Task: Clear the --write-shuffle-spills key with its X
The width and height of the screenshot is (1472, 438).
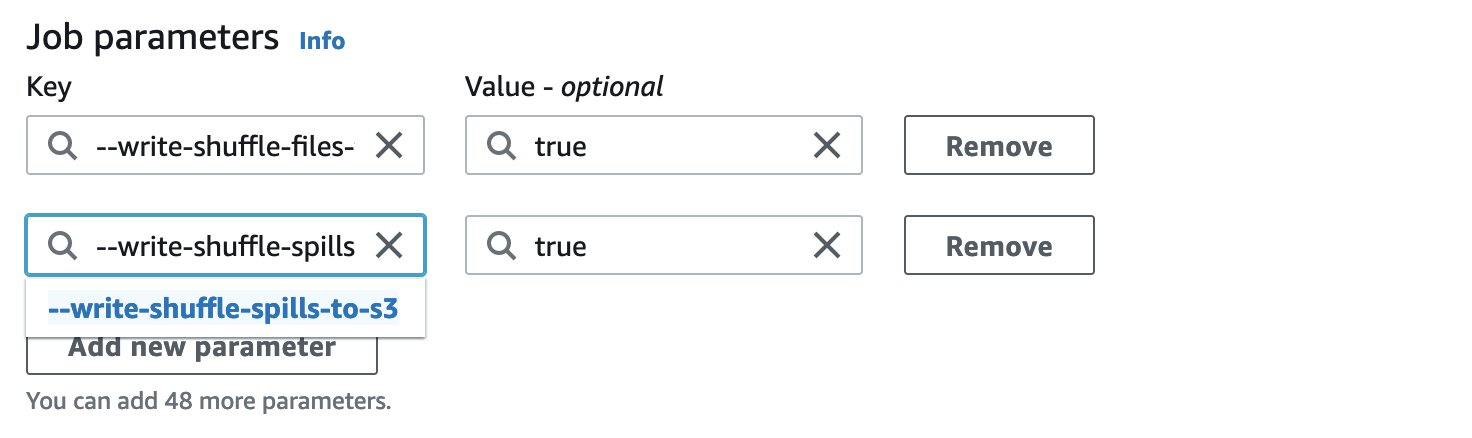Action: pyautogui.click(x=388, y=246)
